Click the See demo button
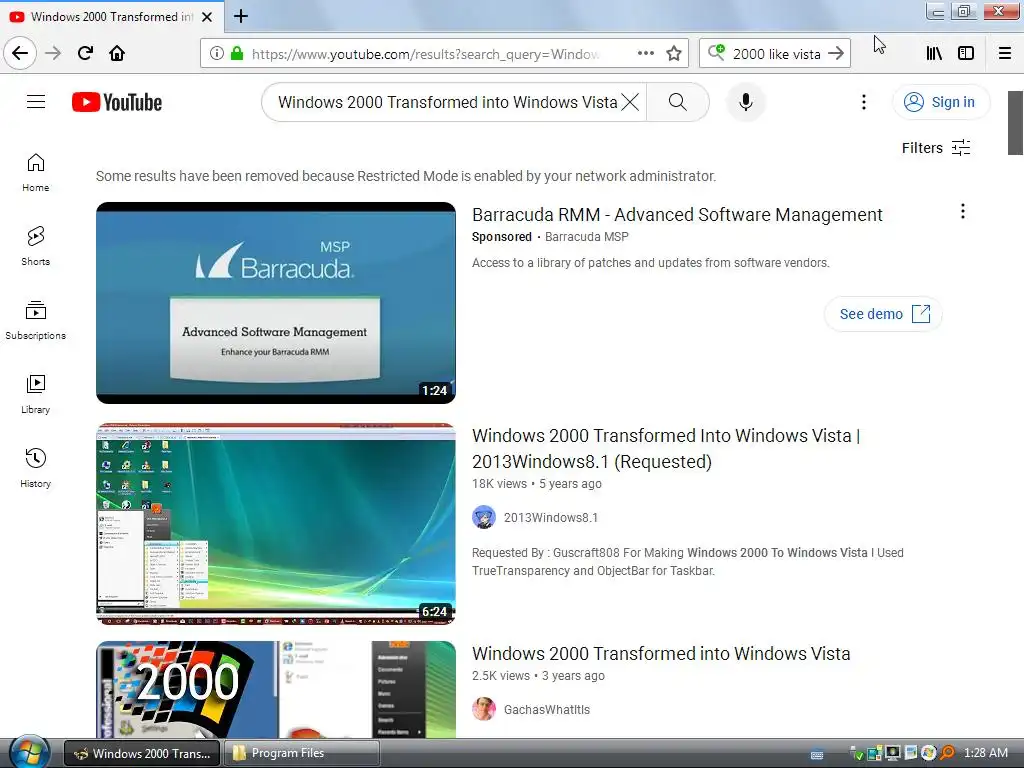This screenshot has width=1024, height=768. [884, 314]
